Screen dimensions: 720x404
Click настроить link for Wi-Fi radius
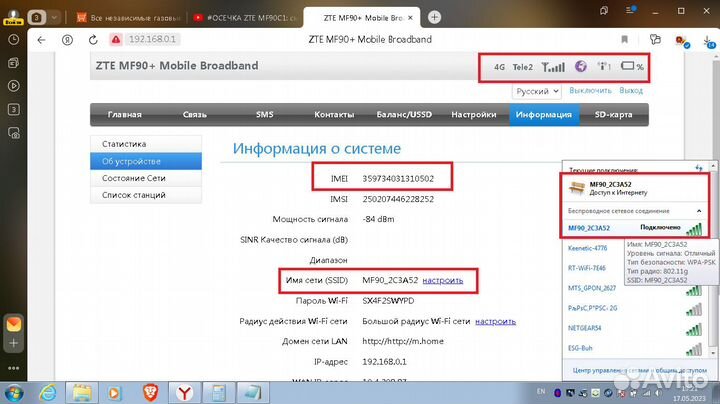click(x=495, y=321)
